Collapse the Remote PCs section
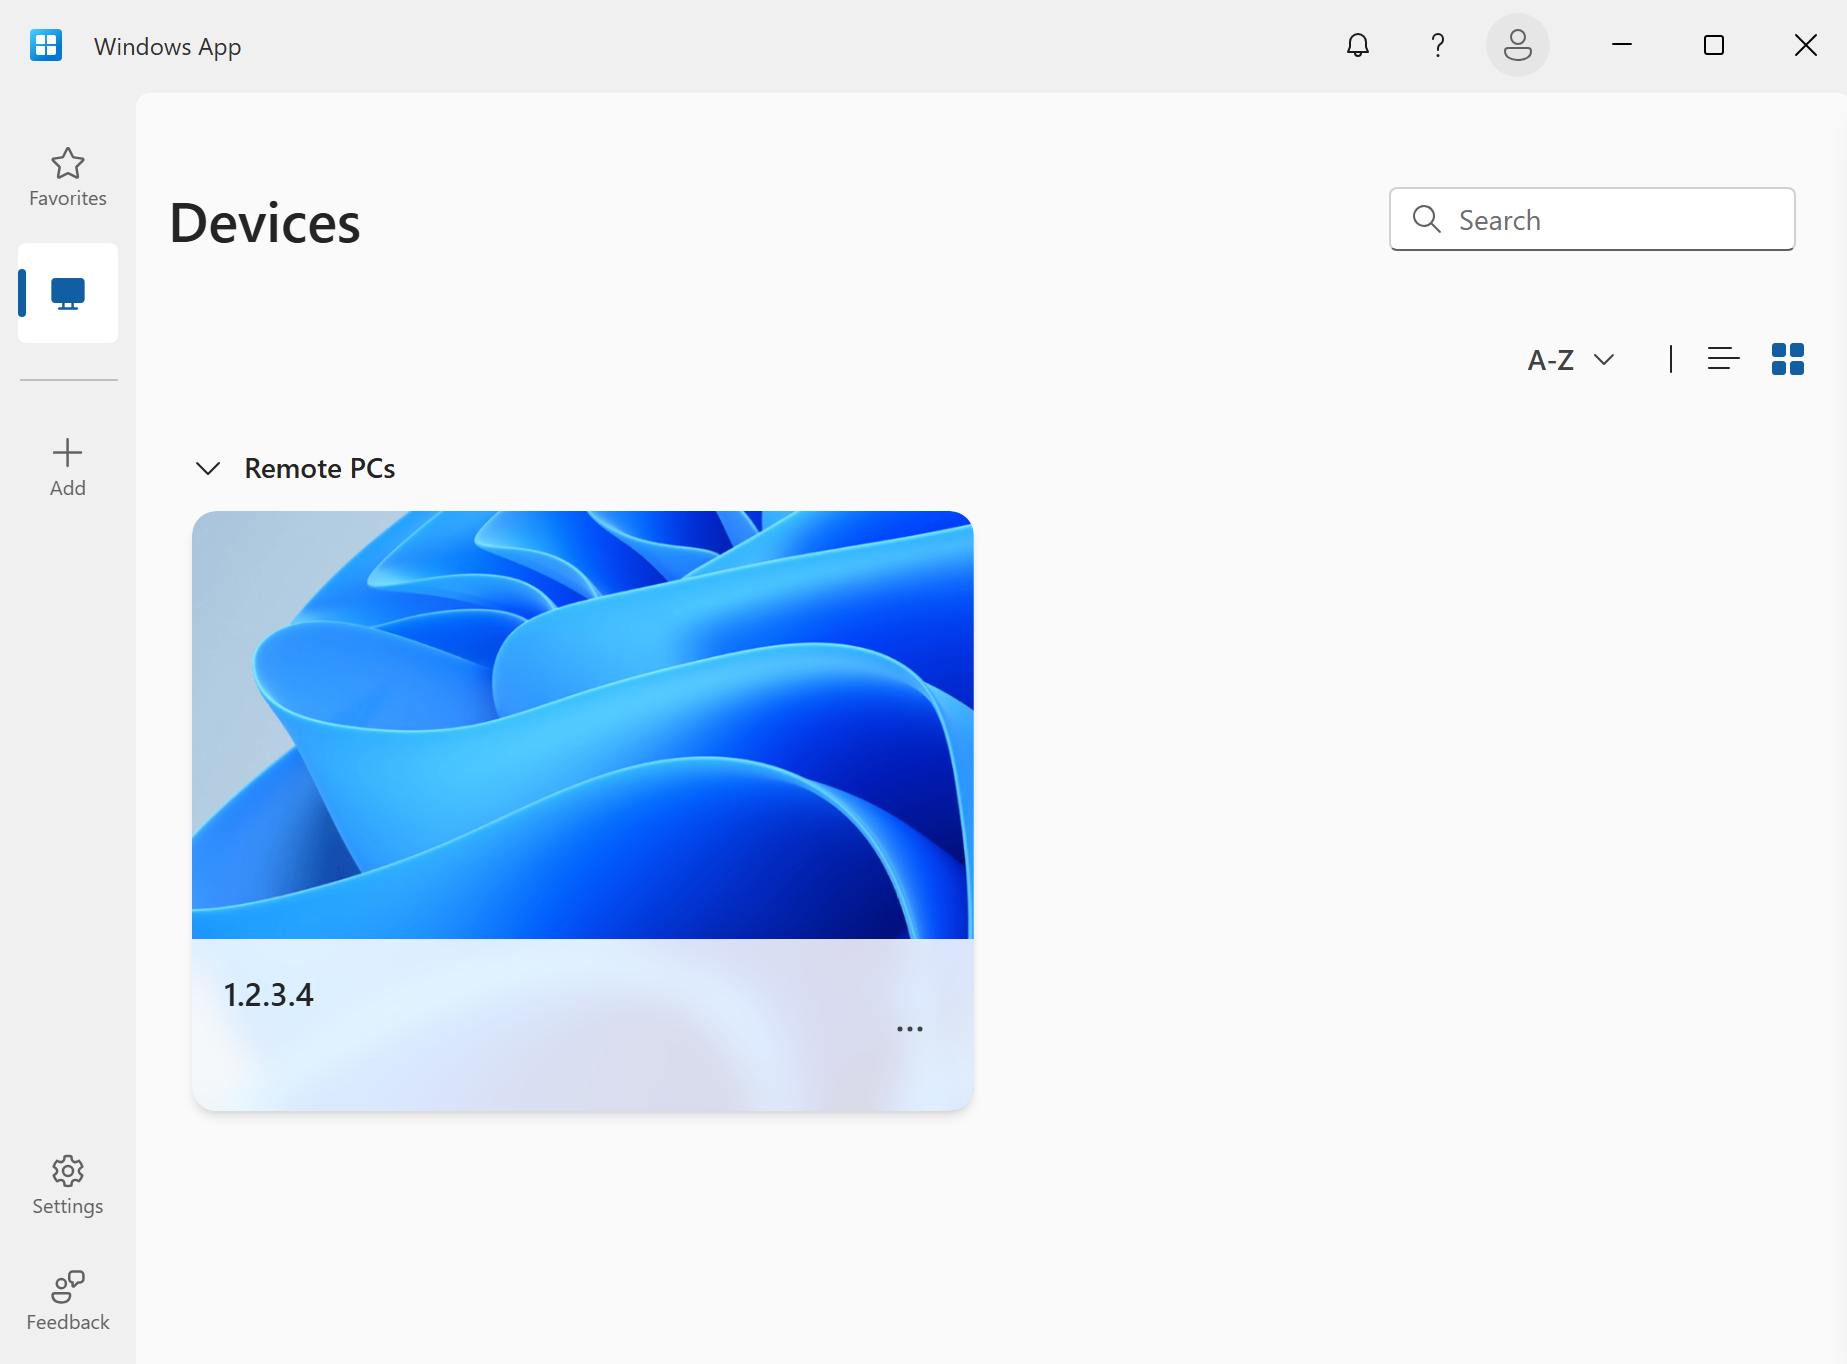Image resolution: width=1847 pixels, height=1364 pixels. click(208, 468)
